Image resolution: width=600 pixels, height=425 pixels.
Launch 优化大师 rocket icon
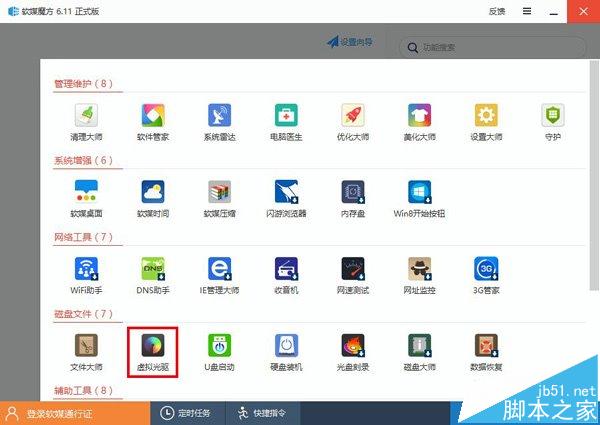pos(352,122)
